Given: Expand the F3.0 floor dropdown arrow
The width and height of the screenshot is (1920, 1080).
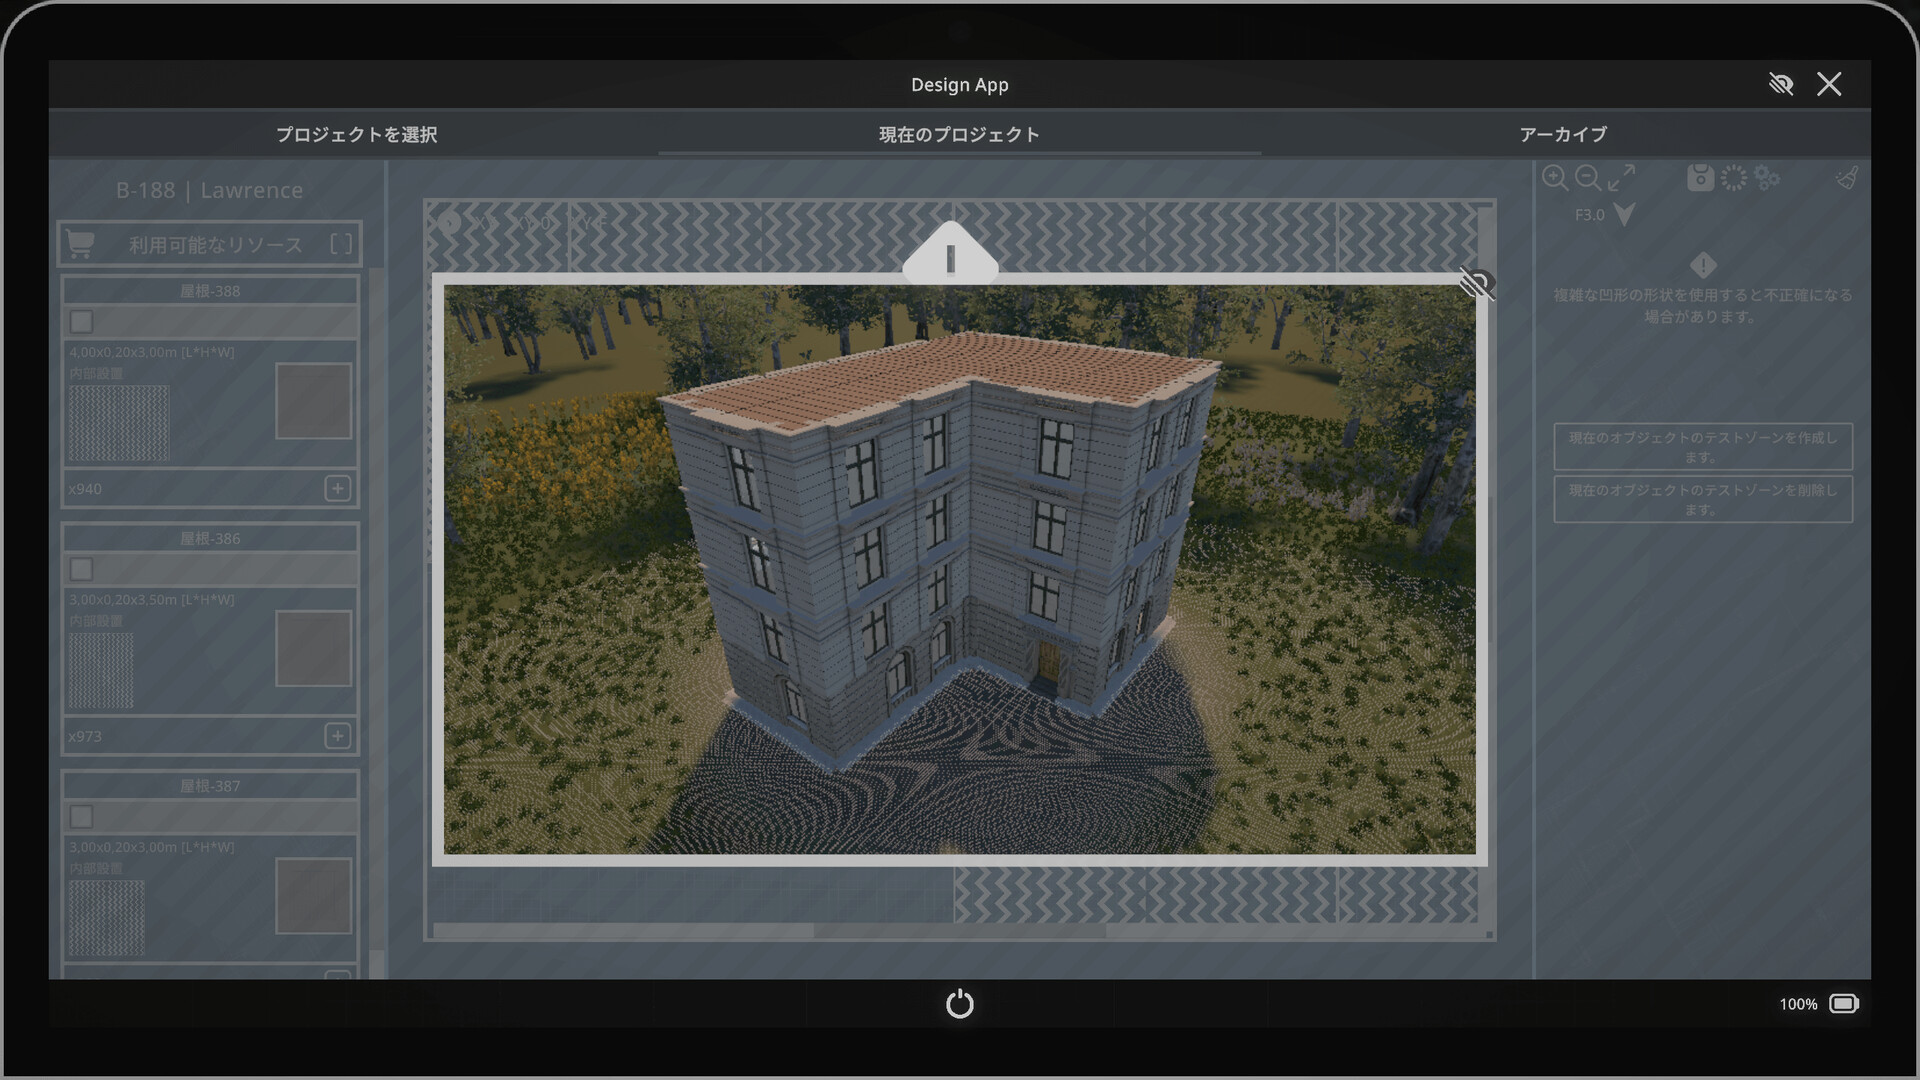Looking at the screenshot, I should [x=1625, y=214].
